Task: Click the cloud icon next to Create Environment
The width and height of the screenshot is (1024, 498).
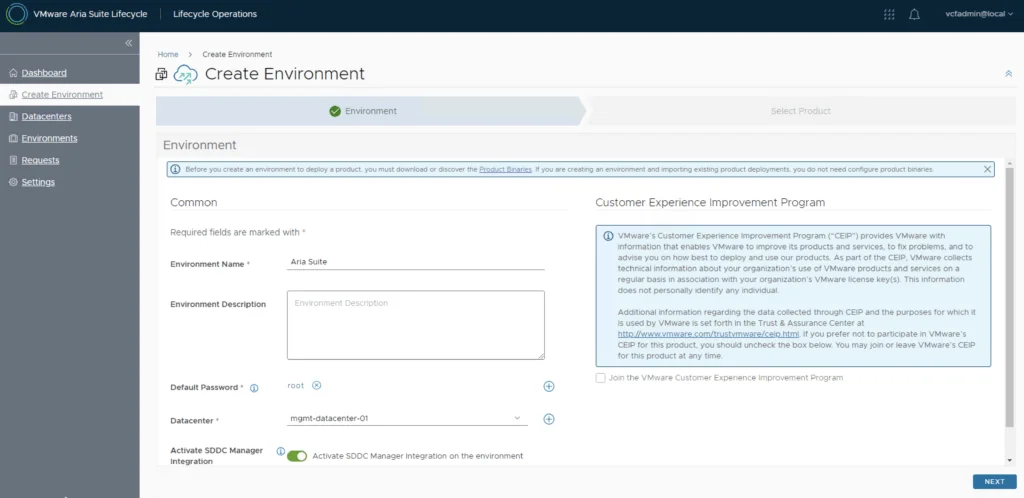Action: click(185, 74)
